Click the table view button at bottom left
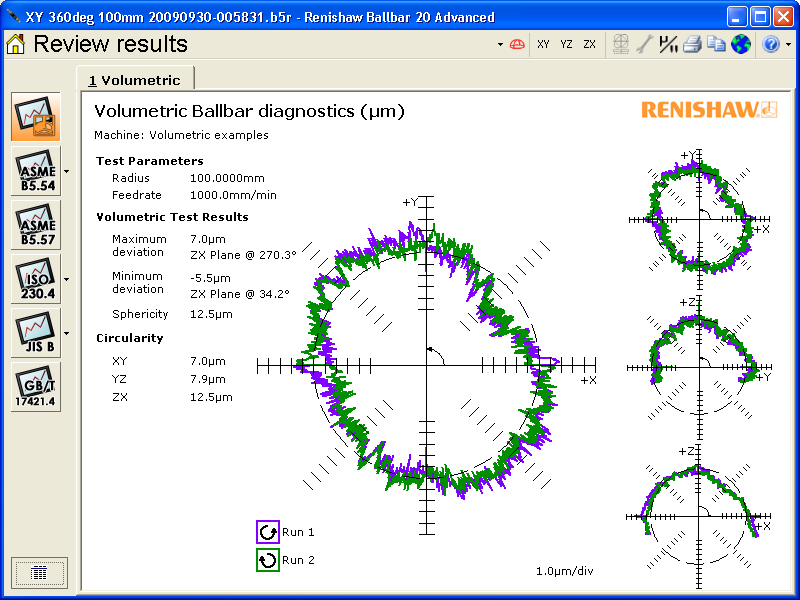Screen dimensions: 800x600 coord(40,572)
